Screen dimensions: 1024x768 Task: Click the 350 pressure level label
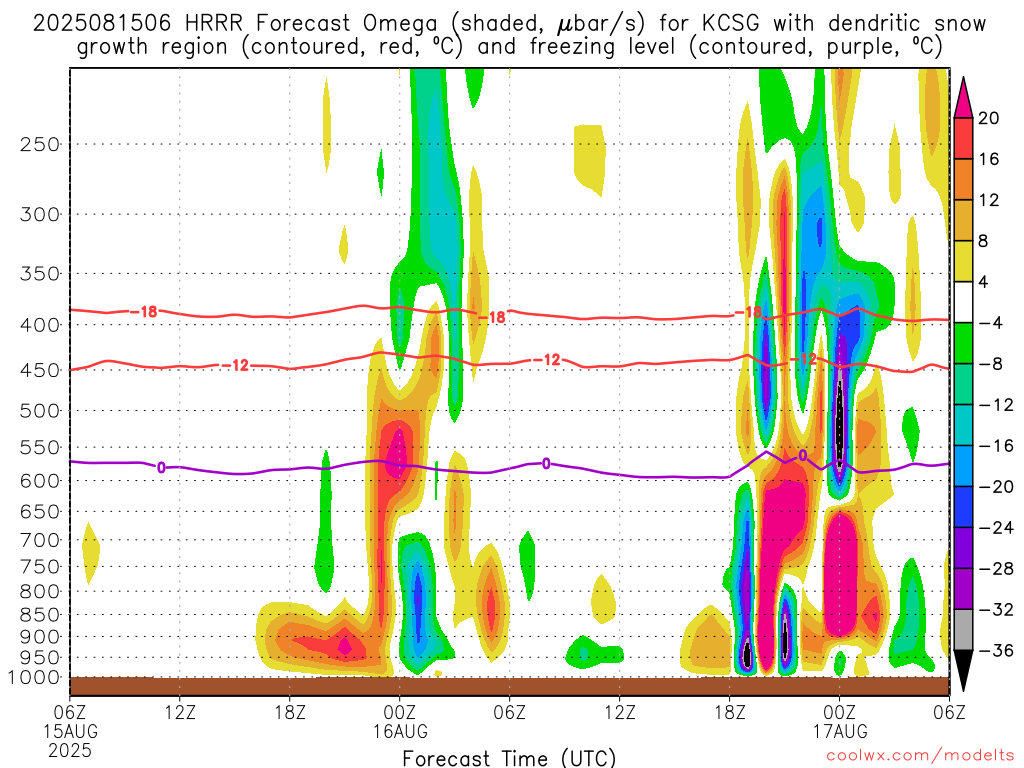39,274
